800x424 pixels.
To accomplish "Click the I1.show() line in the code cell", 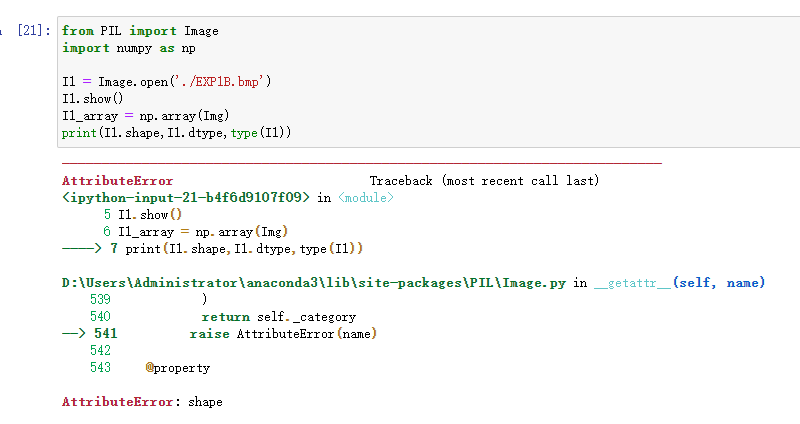I will pyautogui.click(x=93, y=98).
